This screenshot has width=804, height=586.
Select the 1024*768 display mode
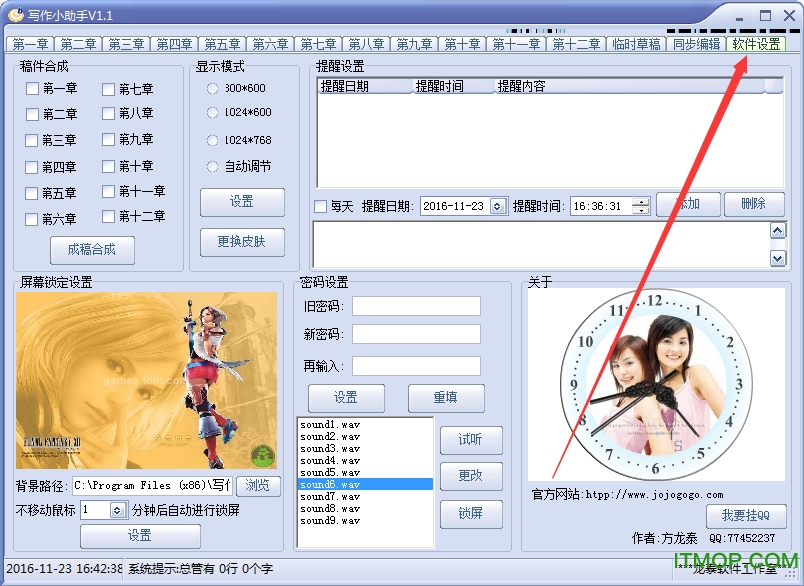pyautogui.click(x=211, y=141)
